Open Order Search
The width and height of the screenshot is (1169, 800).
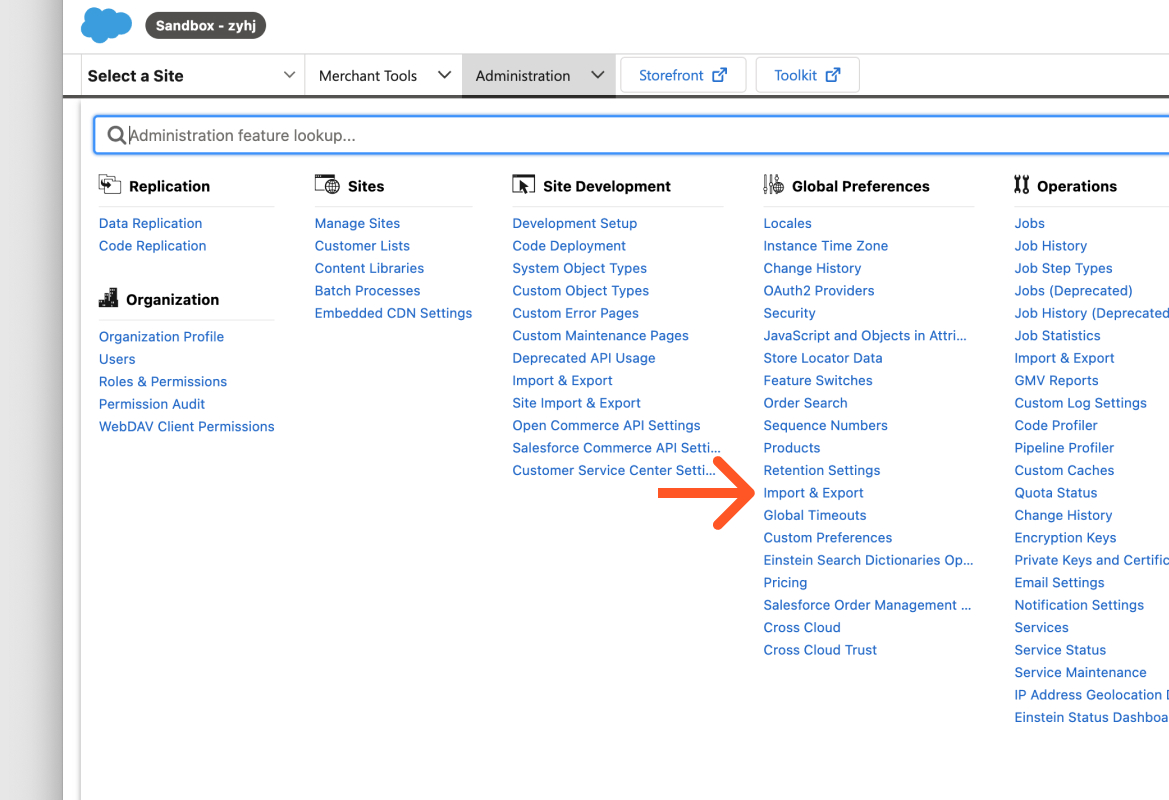point(805,403)
